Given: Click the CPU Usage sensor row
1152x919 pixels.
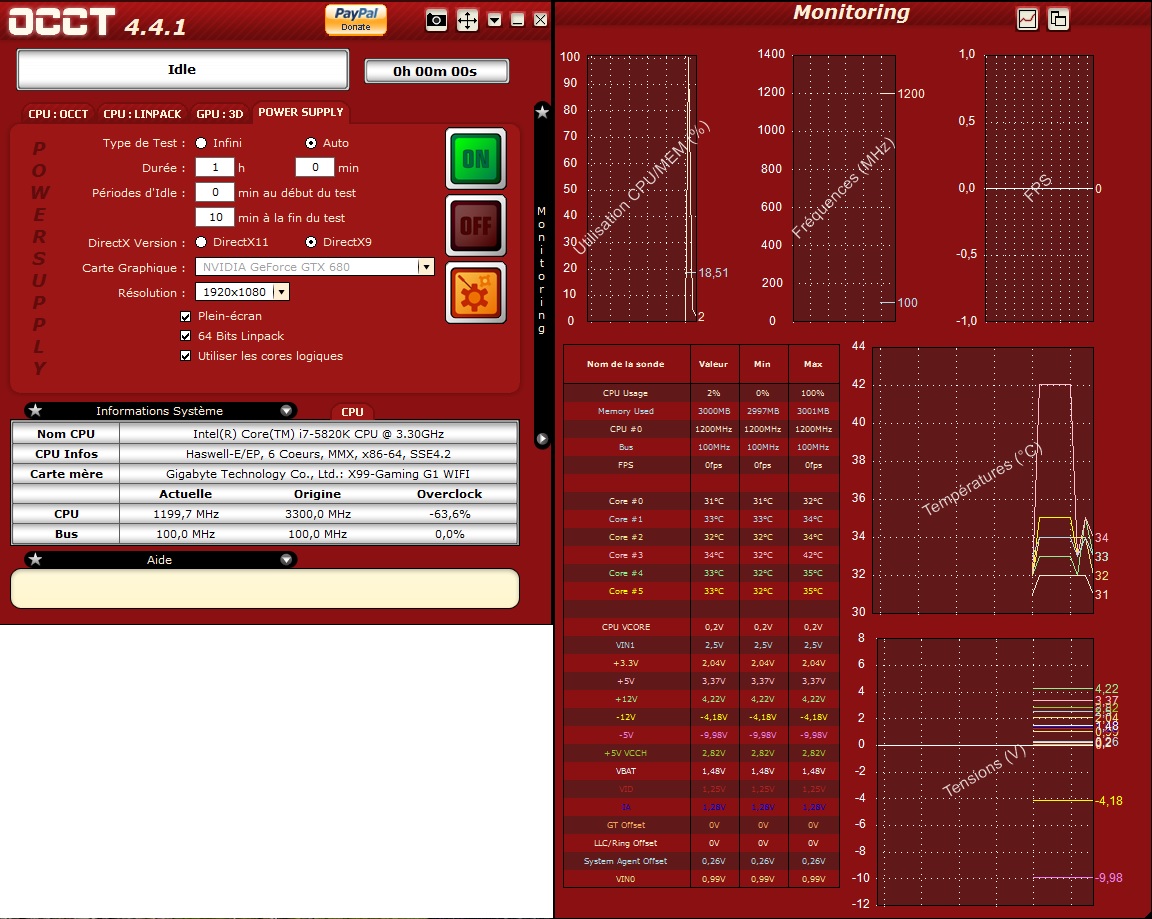Looking at the screenshot, I should (x=701, y=393).
